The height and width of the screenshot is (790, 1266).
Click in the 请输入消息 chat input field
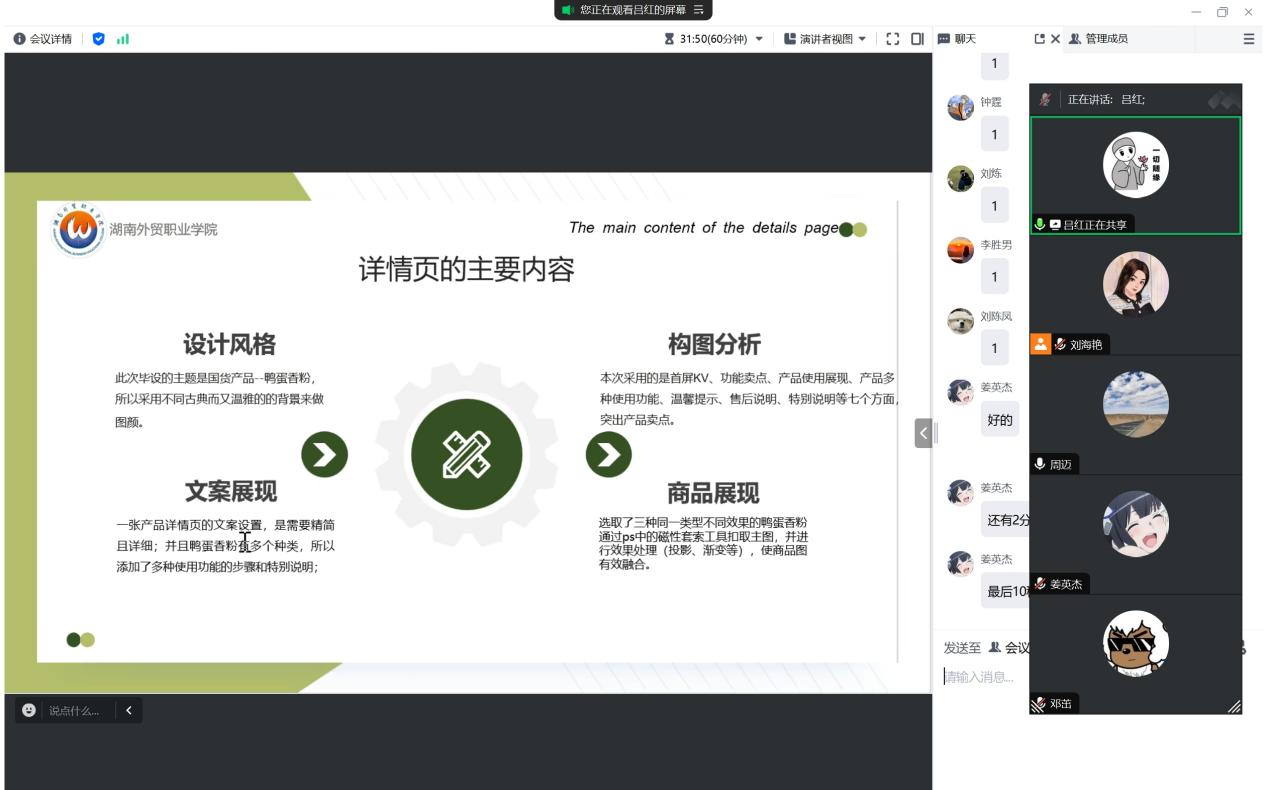(985, 678)
